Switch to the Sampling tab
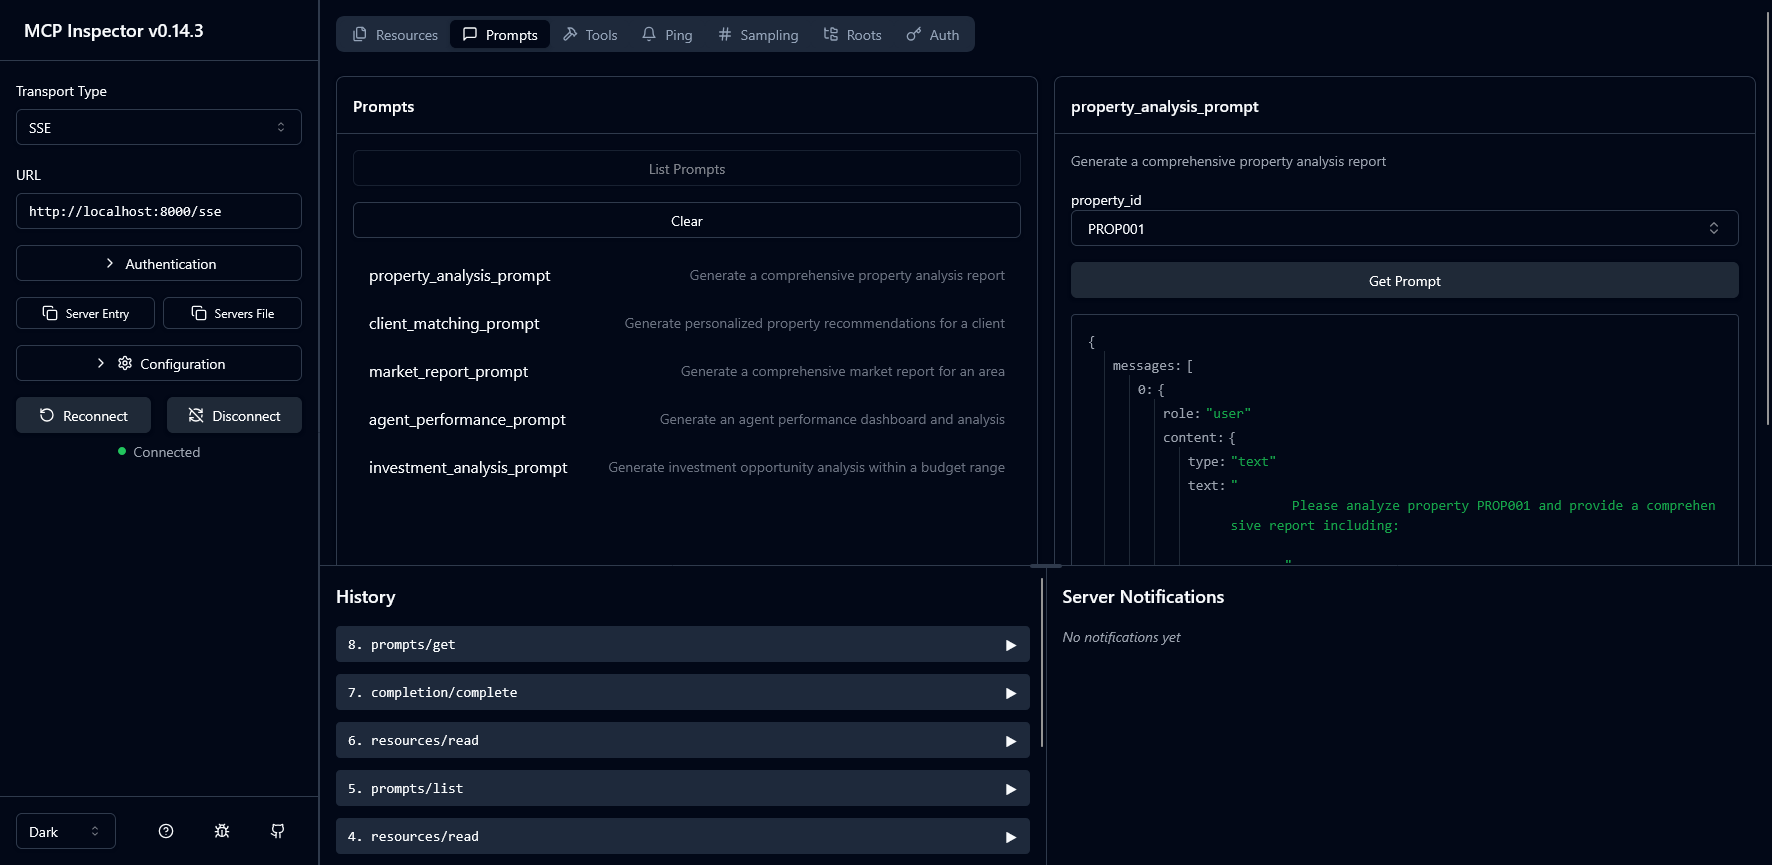This screenshot has height=865, width=1772. [758, 34]
